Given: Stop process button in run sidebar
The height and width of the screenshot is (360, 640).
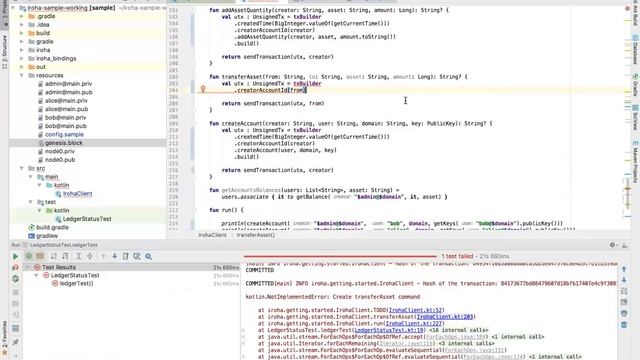Looking at the screenshot, I should pyautogui.click(x=15, y=292).
